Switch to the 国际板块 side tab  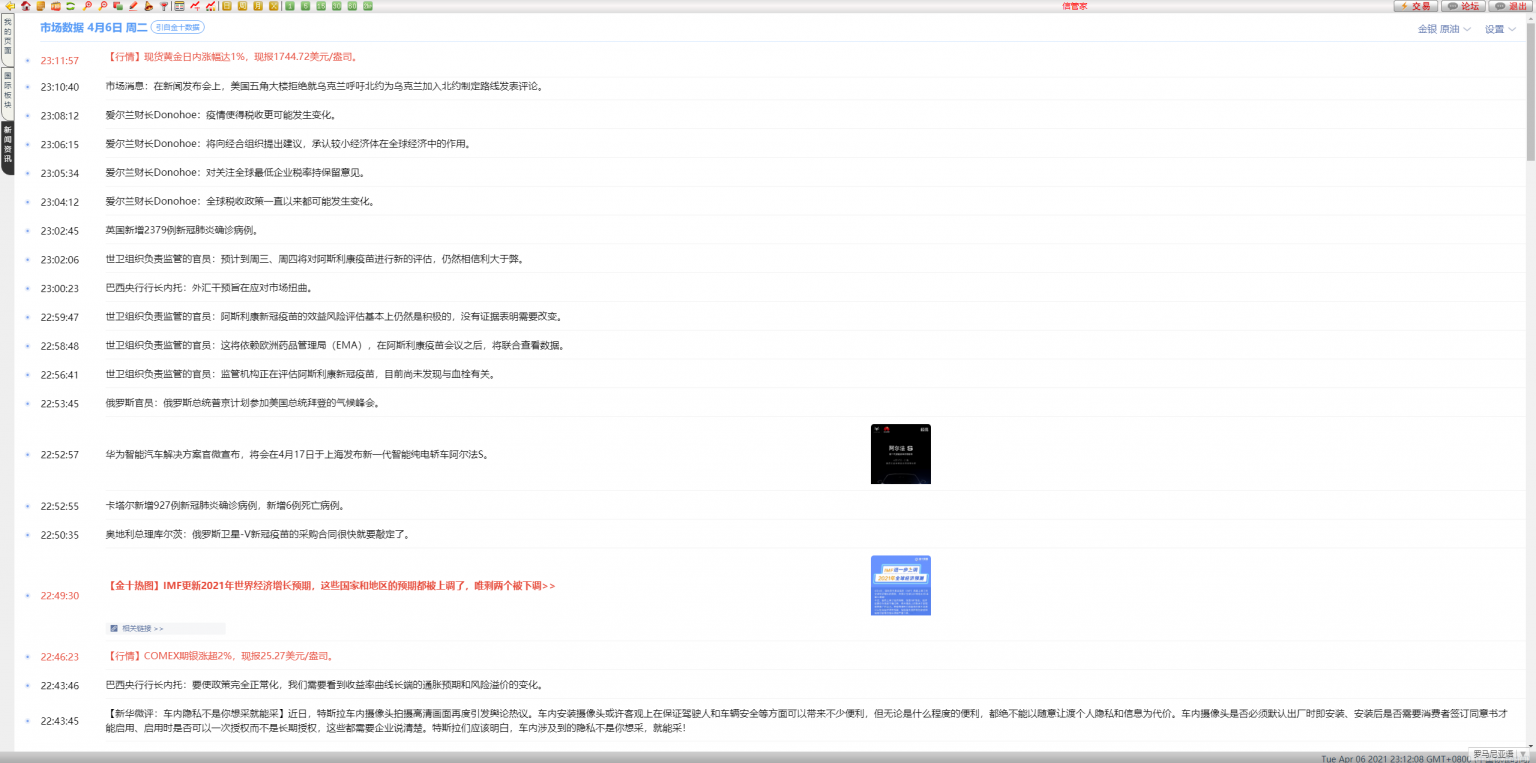(x=7, y=92)
